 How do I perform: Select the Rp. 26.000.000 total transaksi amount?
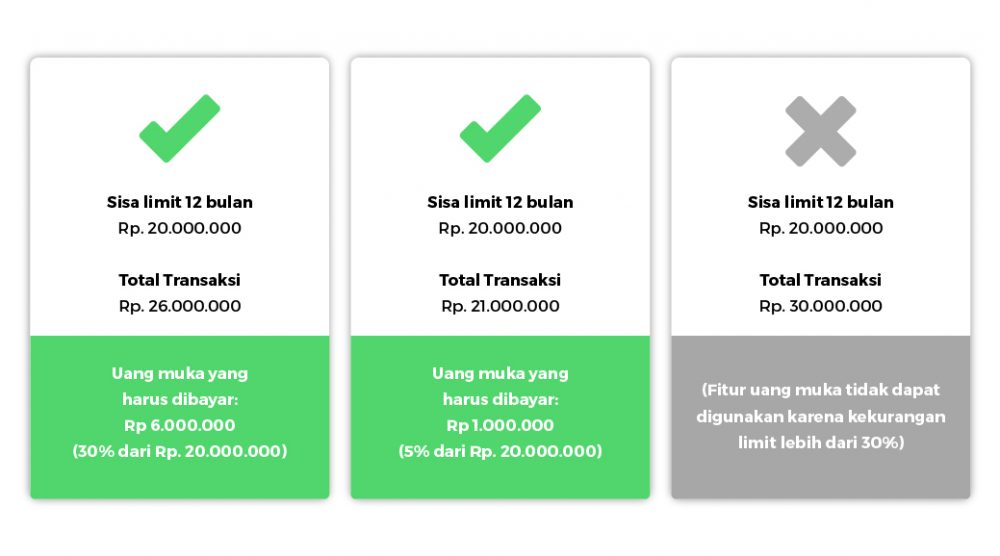pyautogui.click(x=180, y=306)
